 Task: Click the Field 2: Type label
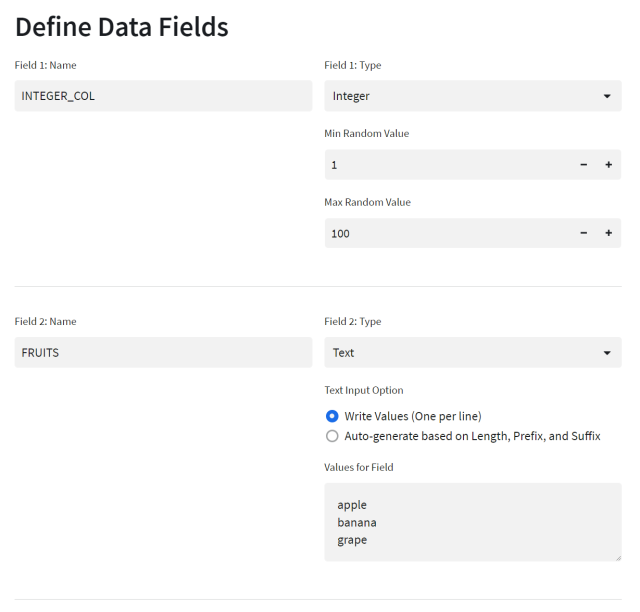coord(352,322)
